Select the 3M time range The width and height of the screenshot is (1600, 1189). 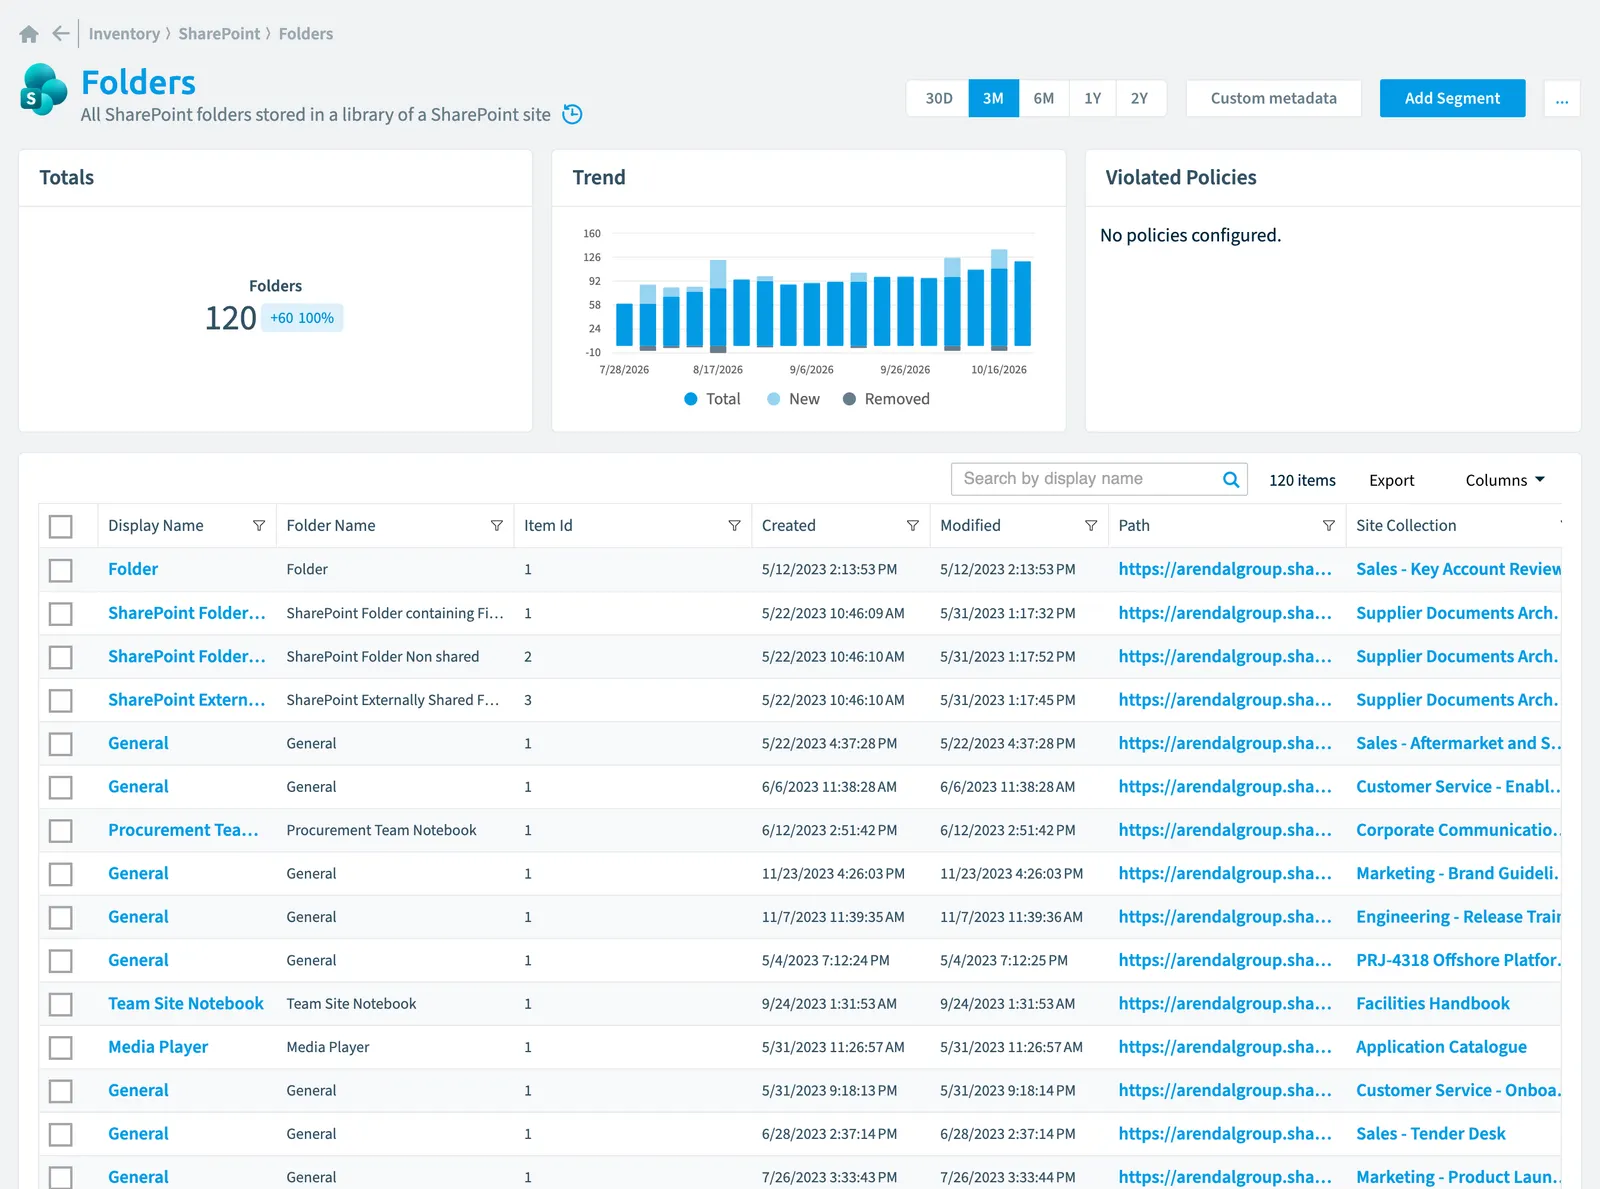click(993, 98)
